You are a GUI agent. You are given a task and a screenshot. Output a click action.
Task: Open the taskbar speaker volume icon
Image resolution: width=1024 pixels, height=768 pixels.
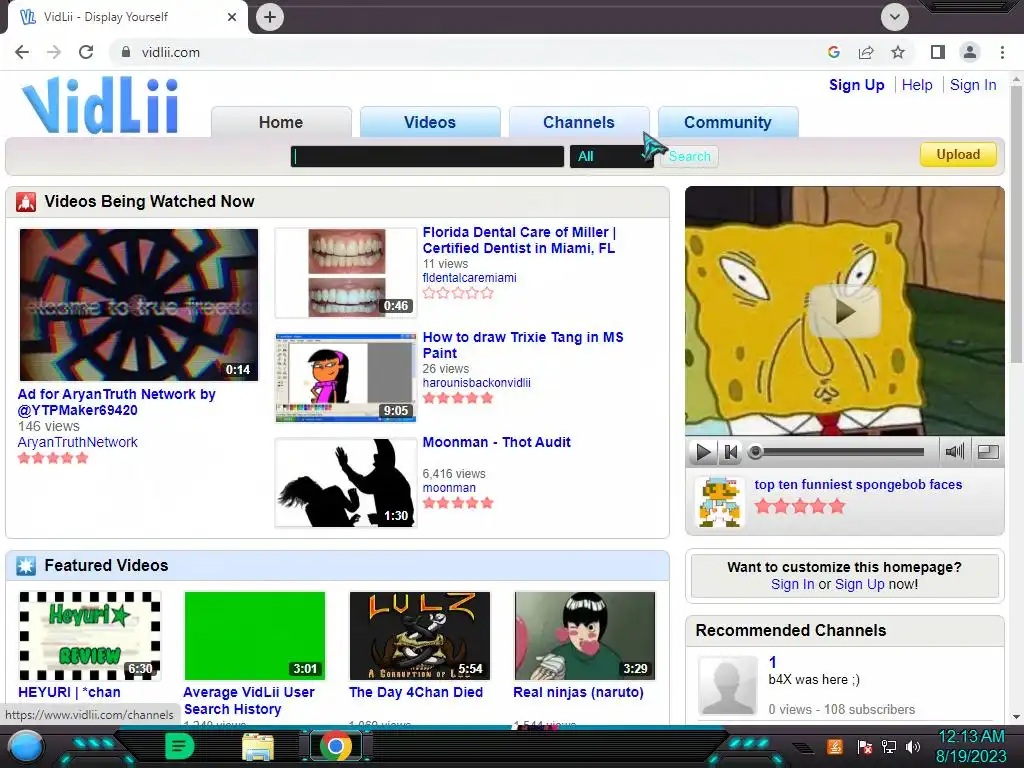pyautogui.click(x=913, y=746)
